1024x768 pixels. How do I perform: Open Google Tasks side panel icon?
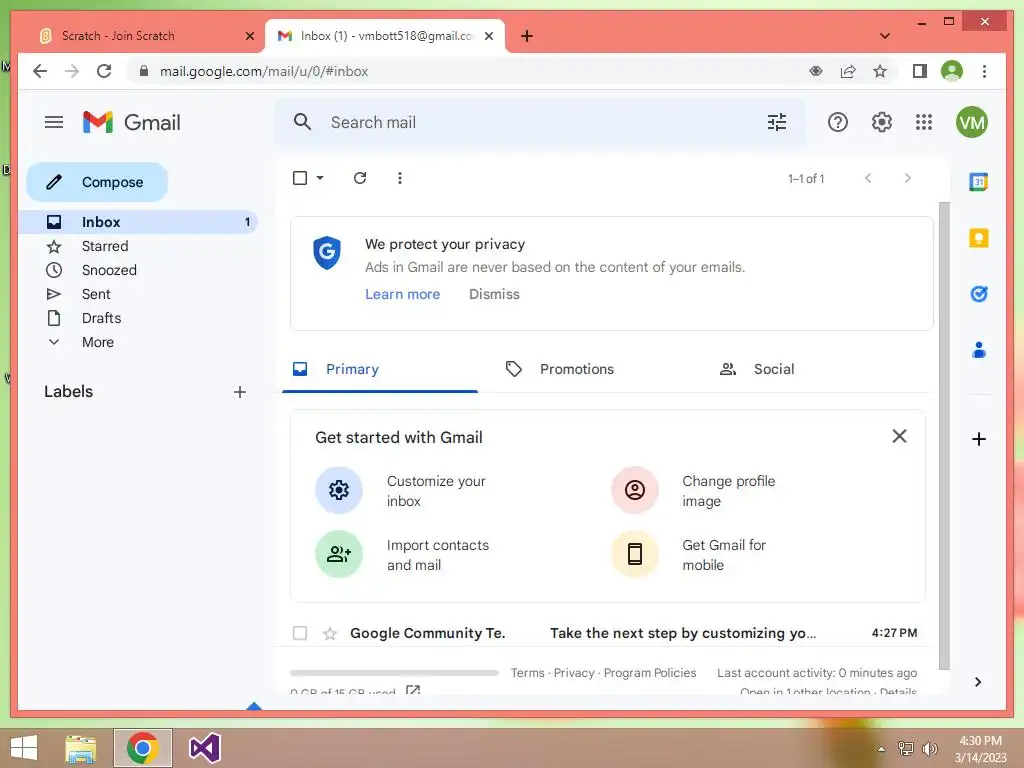[978, 294]
